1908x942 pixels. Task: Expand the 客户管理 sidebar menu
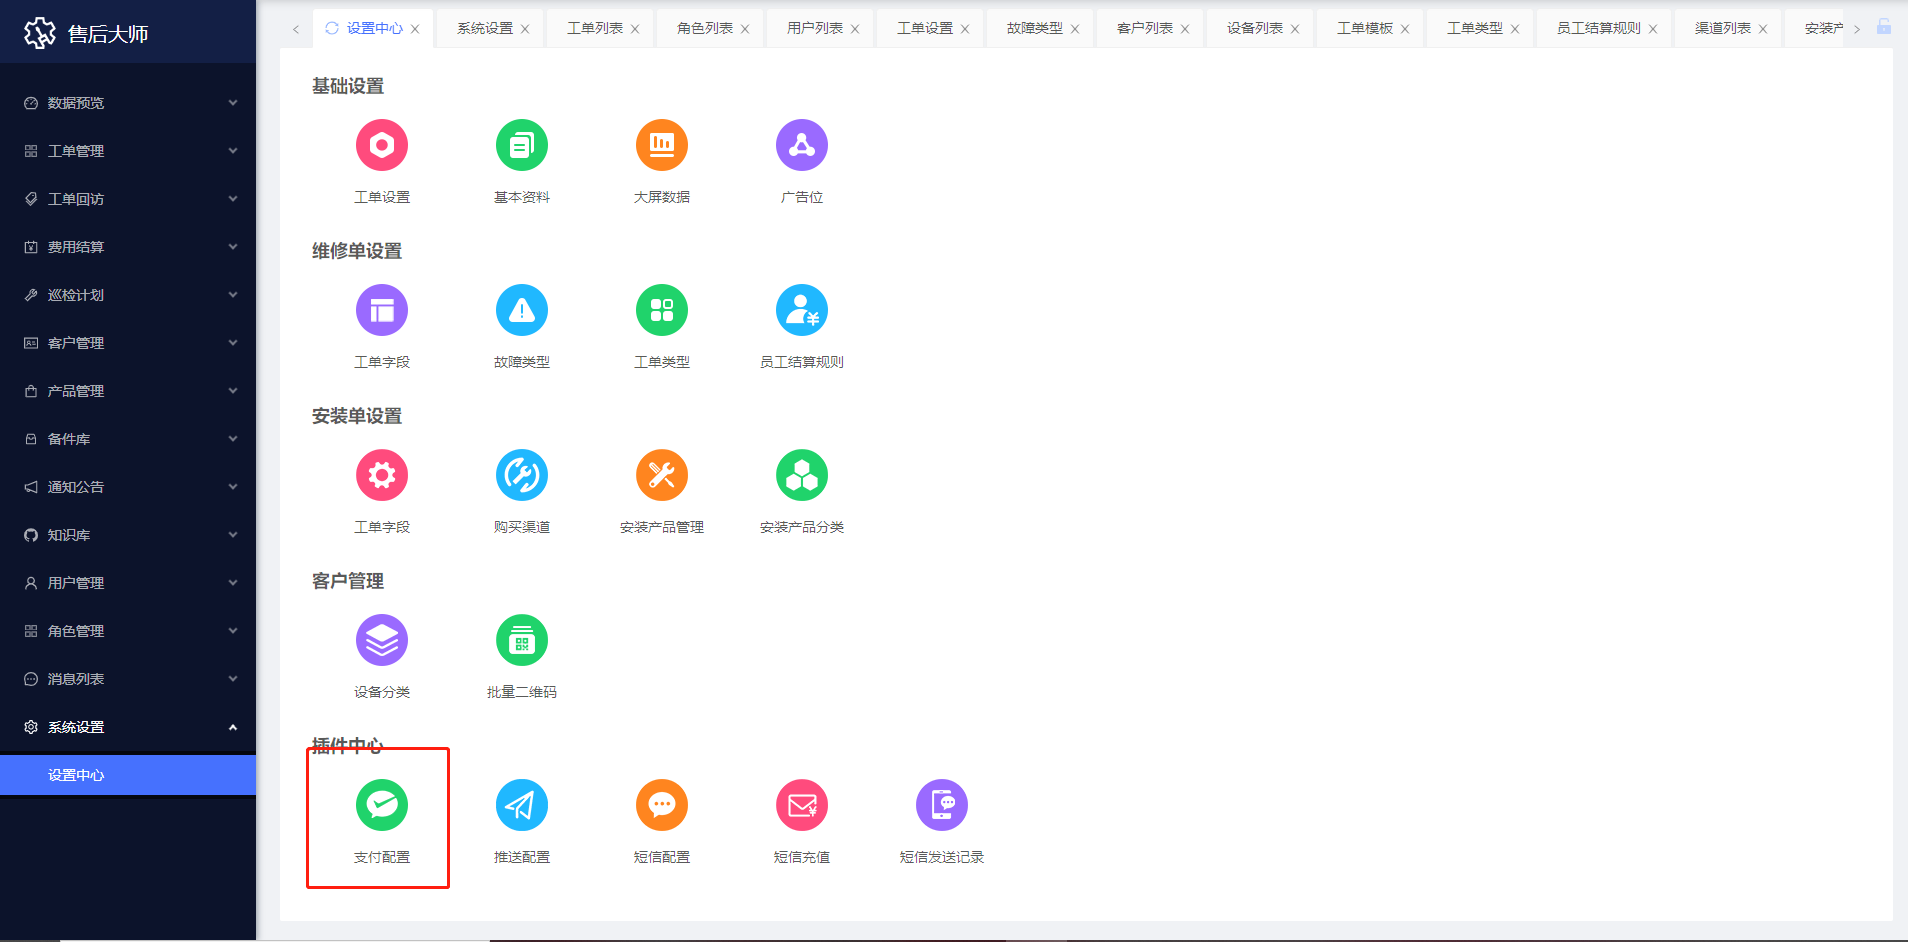pos(128,343)
